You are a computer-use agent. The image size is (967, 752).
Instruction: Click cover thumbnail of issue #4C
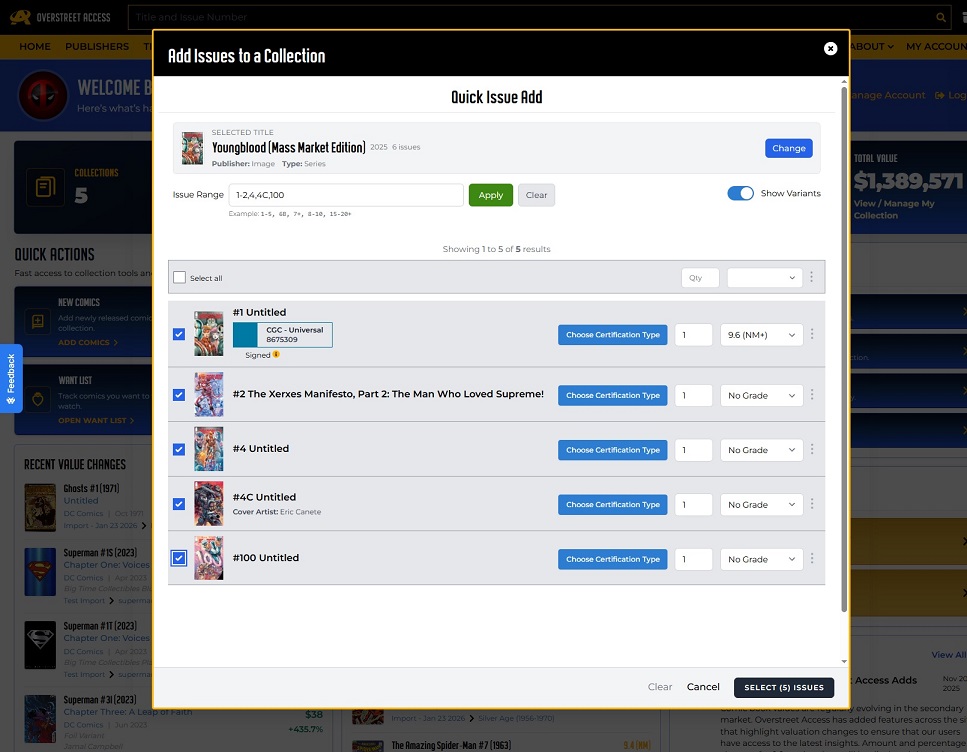[x=208, y=503]
